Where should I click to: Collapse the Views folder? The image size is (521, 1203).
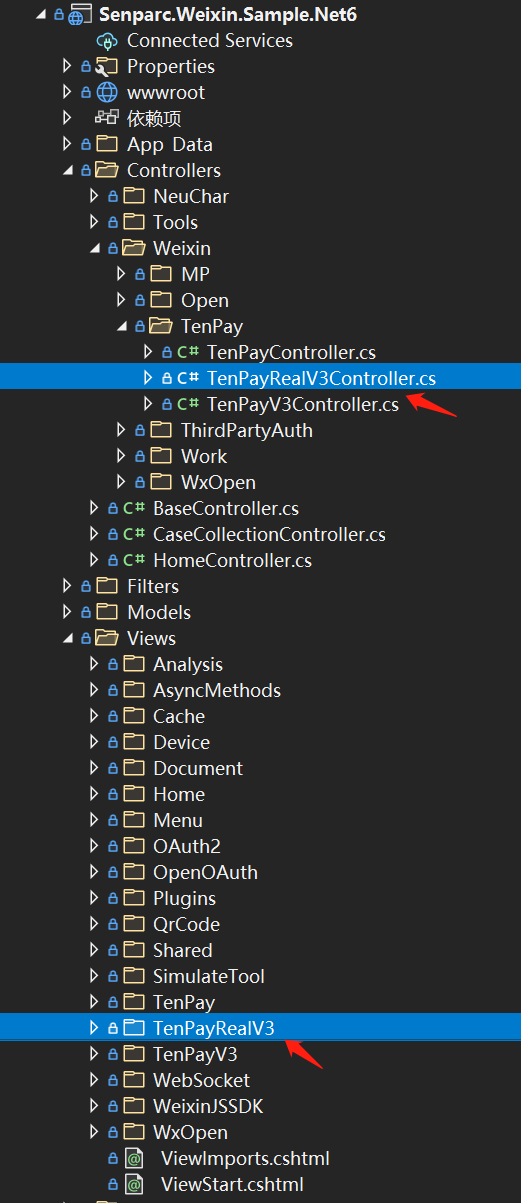68,639
